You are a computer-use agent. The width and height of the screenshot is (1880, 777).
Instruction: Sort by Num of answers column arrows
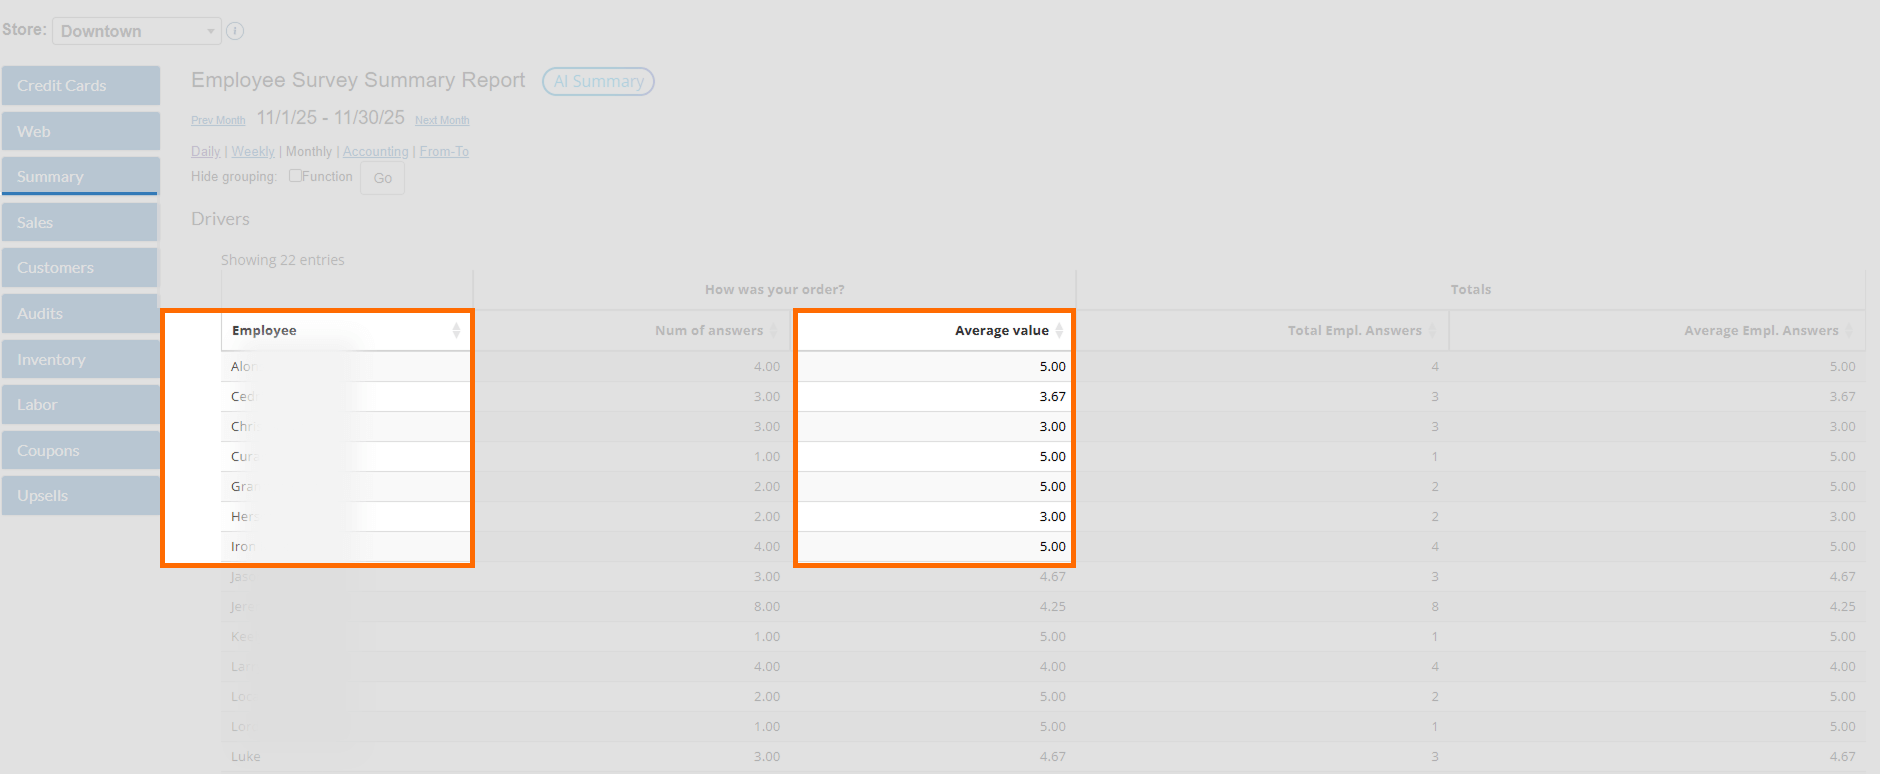[773, 331]
